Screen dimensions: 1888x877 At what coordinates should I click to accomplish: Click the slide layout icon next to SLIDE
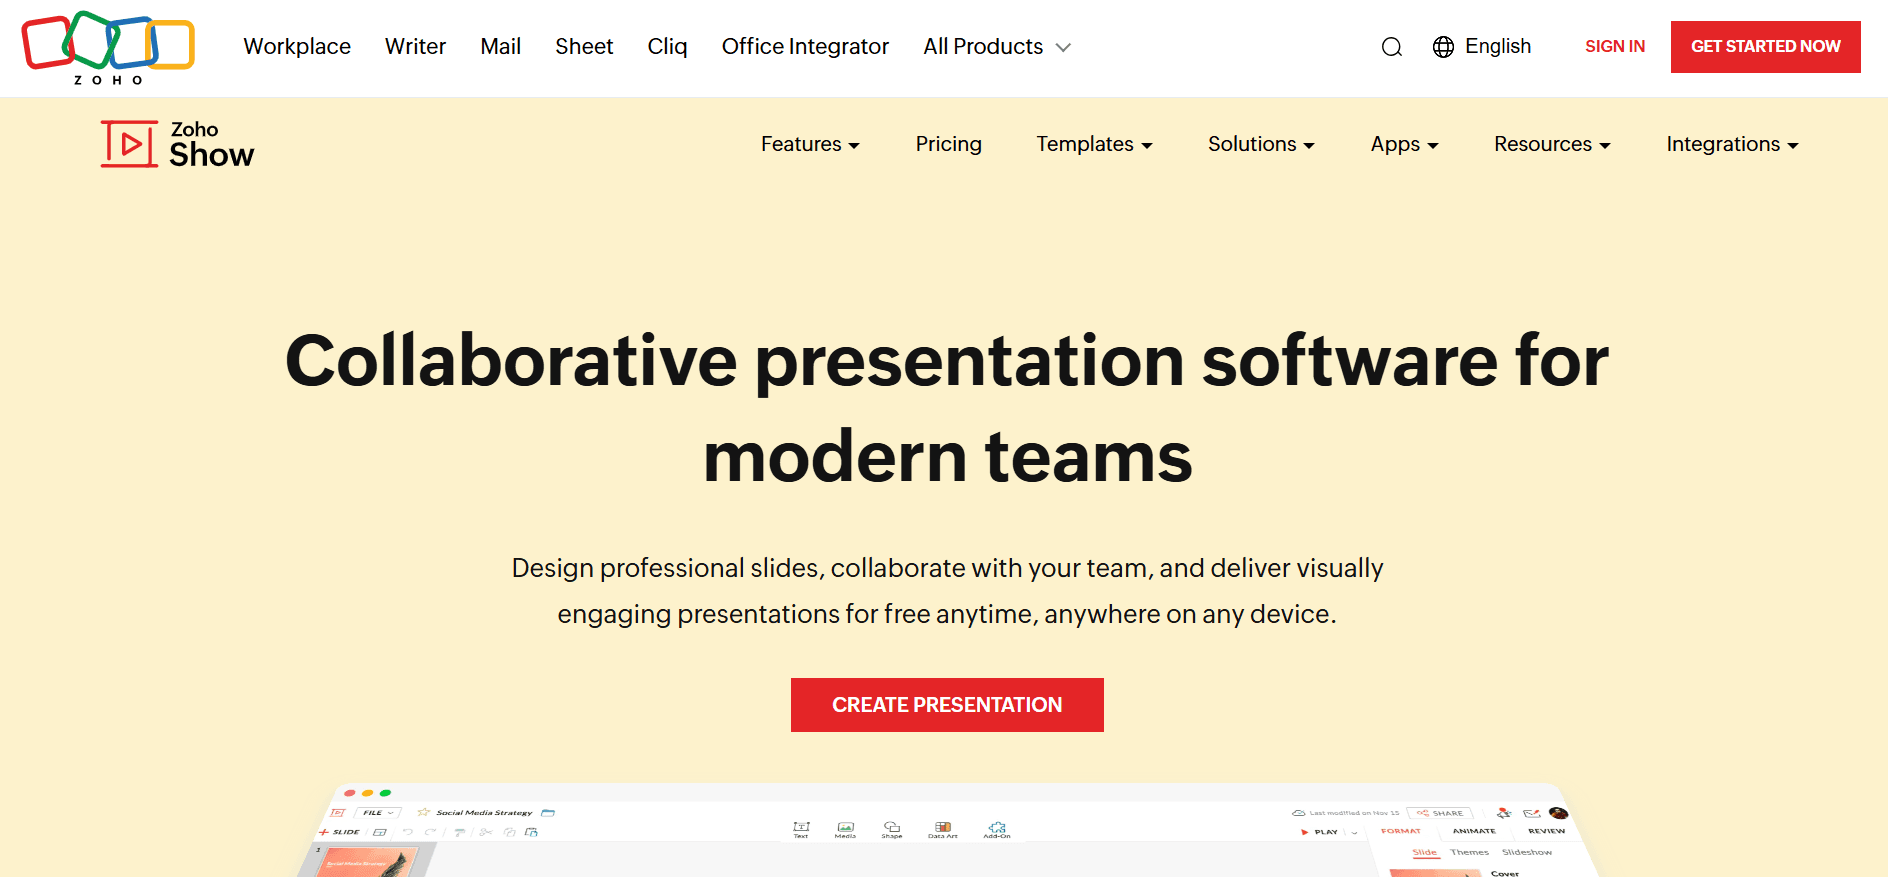point(379,832)
